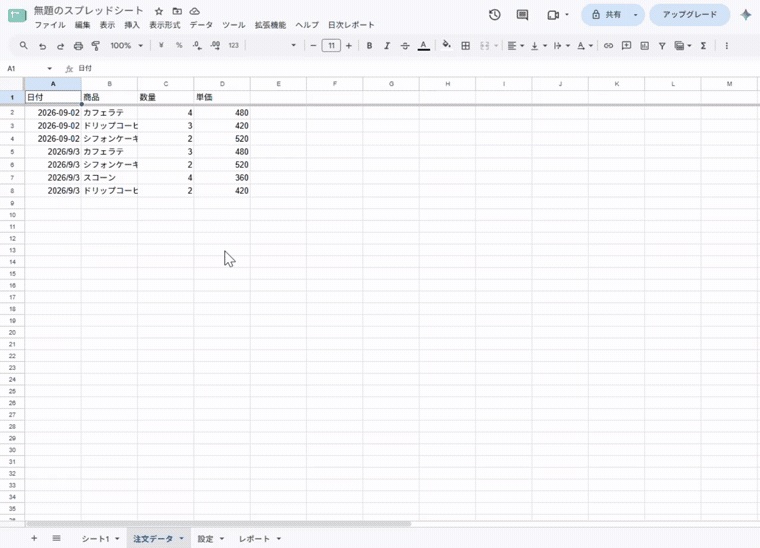The image size is (760, 548).
Task: Open the Gemini sparkle assistant
Action: click(745, 15)
